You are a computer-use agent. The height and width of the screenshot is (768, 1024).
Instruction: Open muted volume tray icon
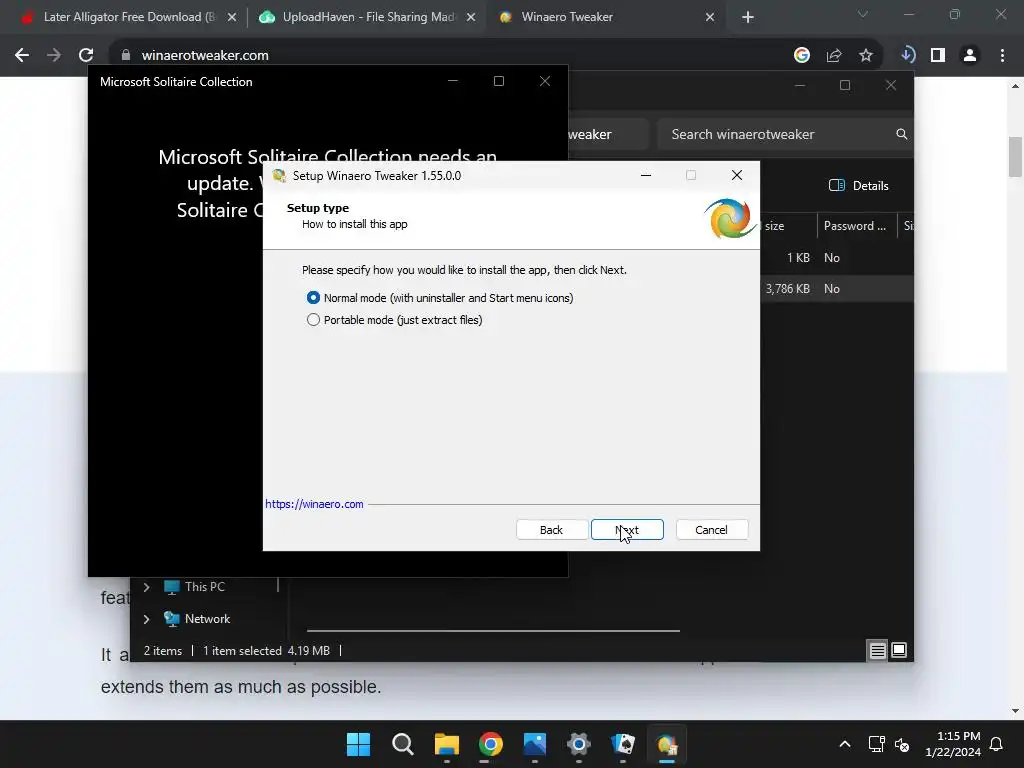[902, 744]
